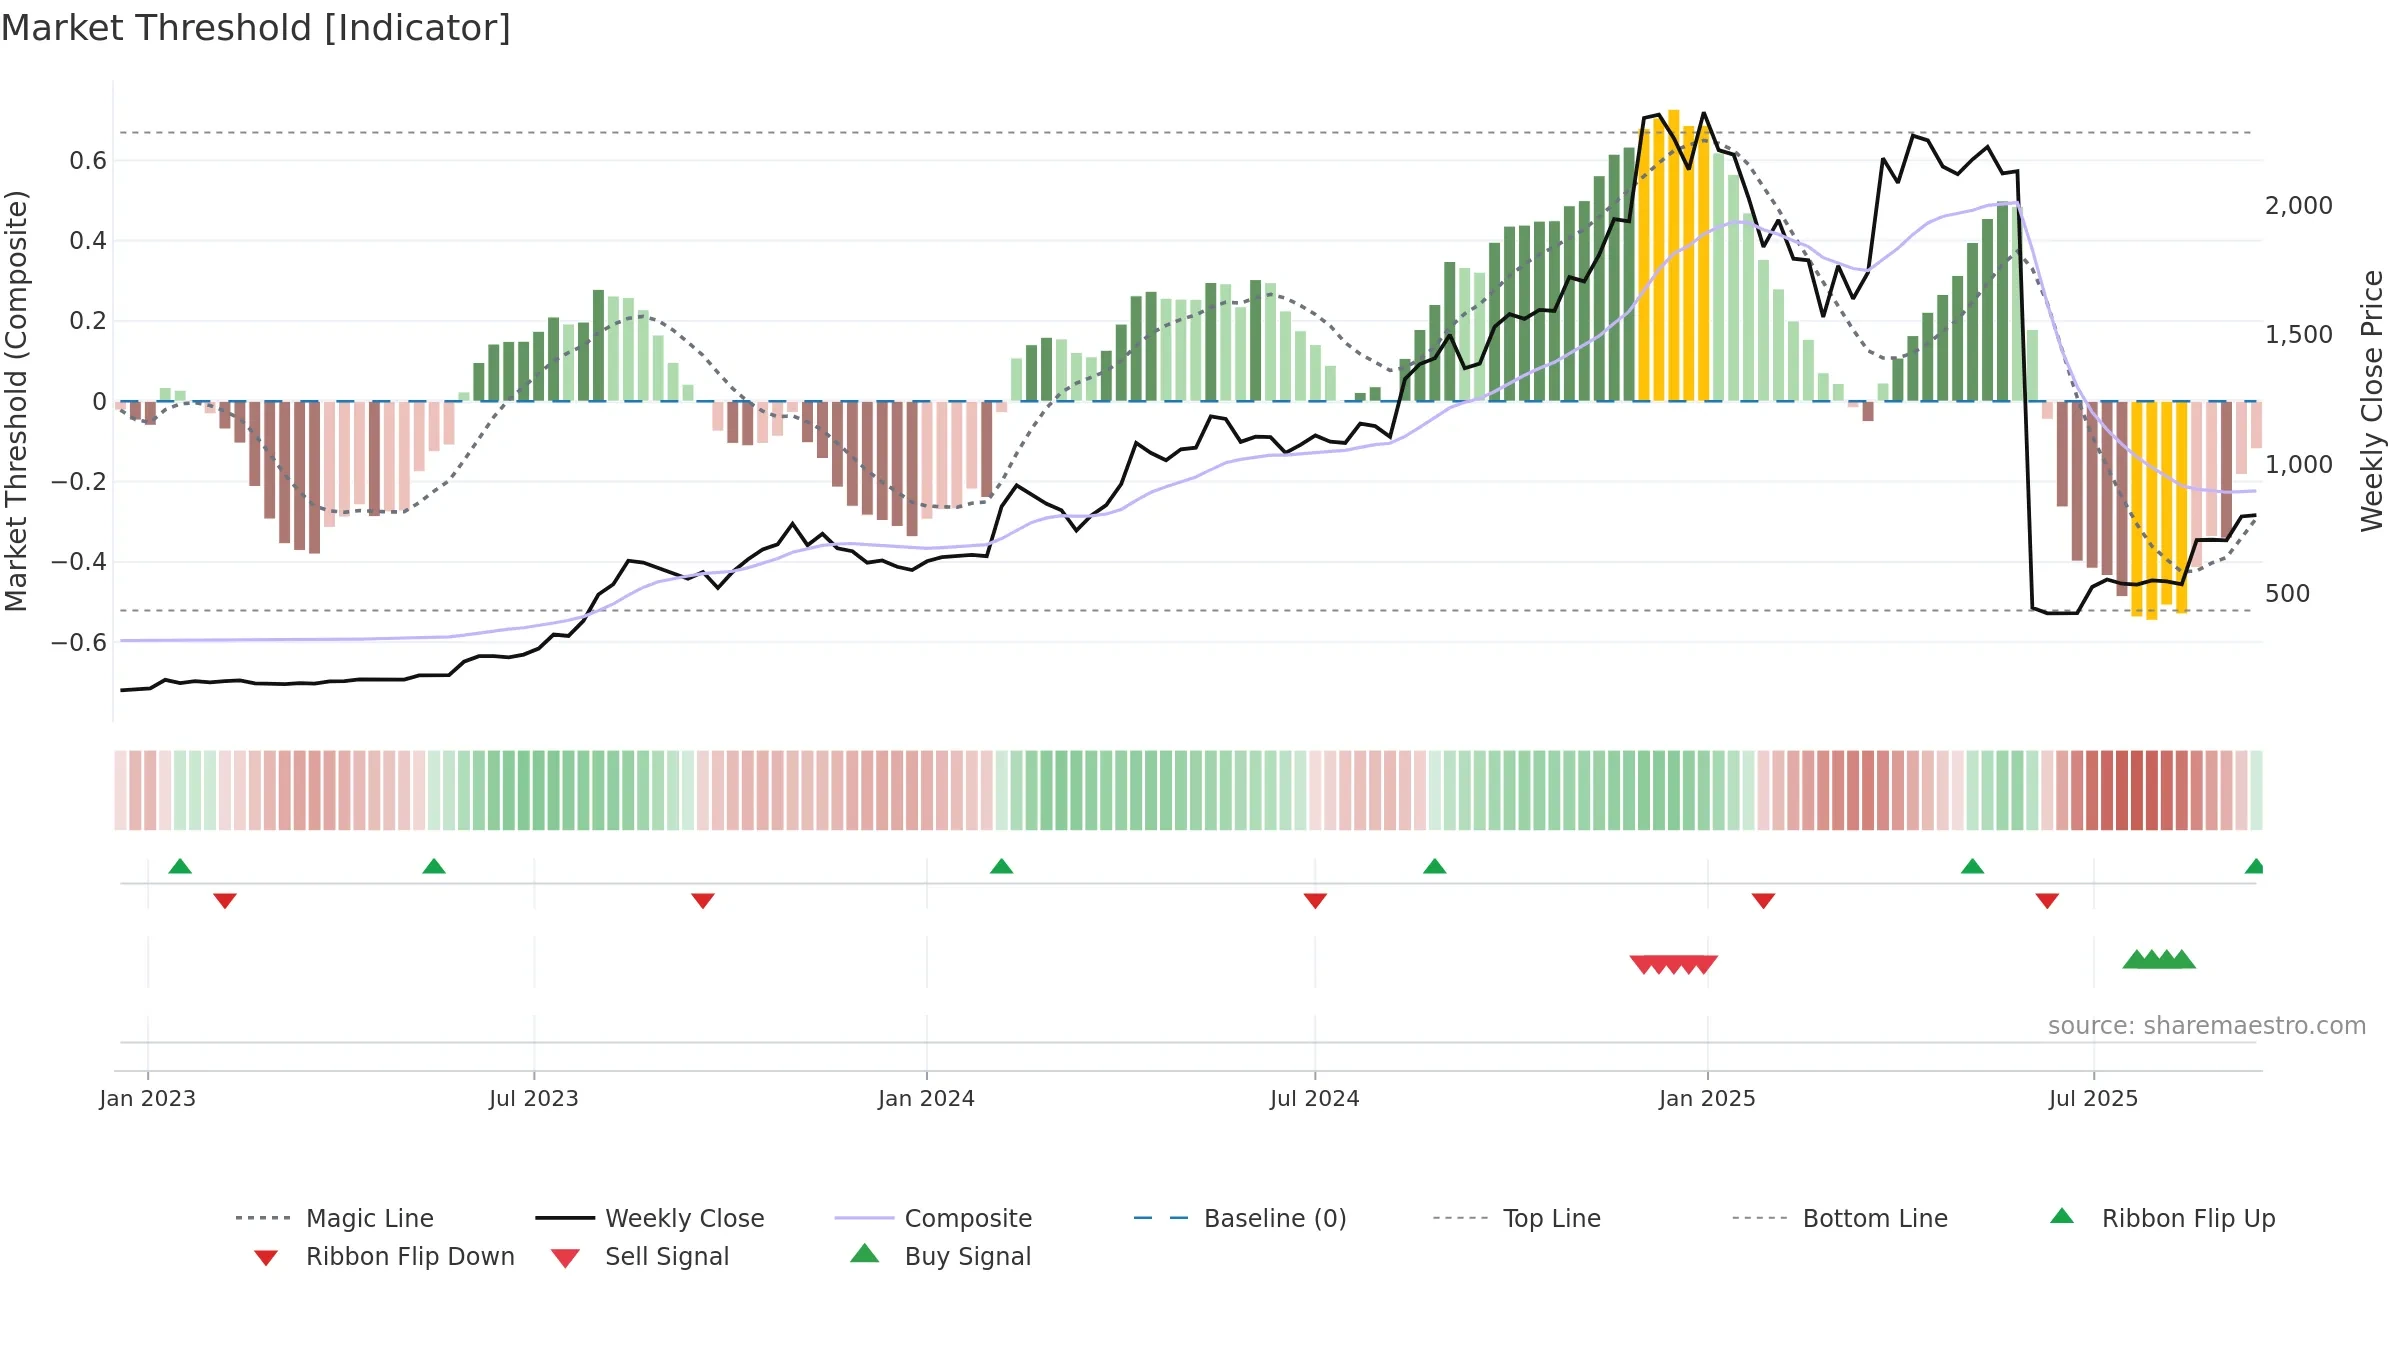Click the 1,000 price tick label
The image size is (2400, 1350).
tap(2299, 465)
